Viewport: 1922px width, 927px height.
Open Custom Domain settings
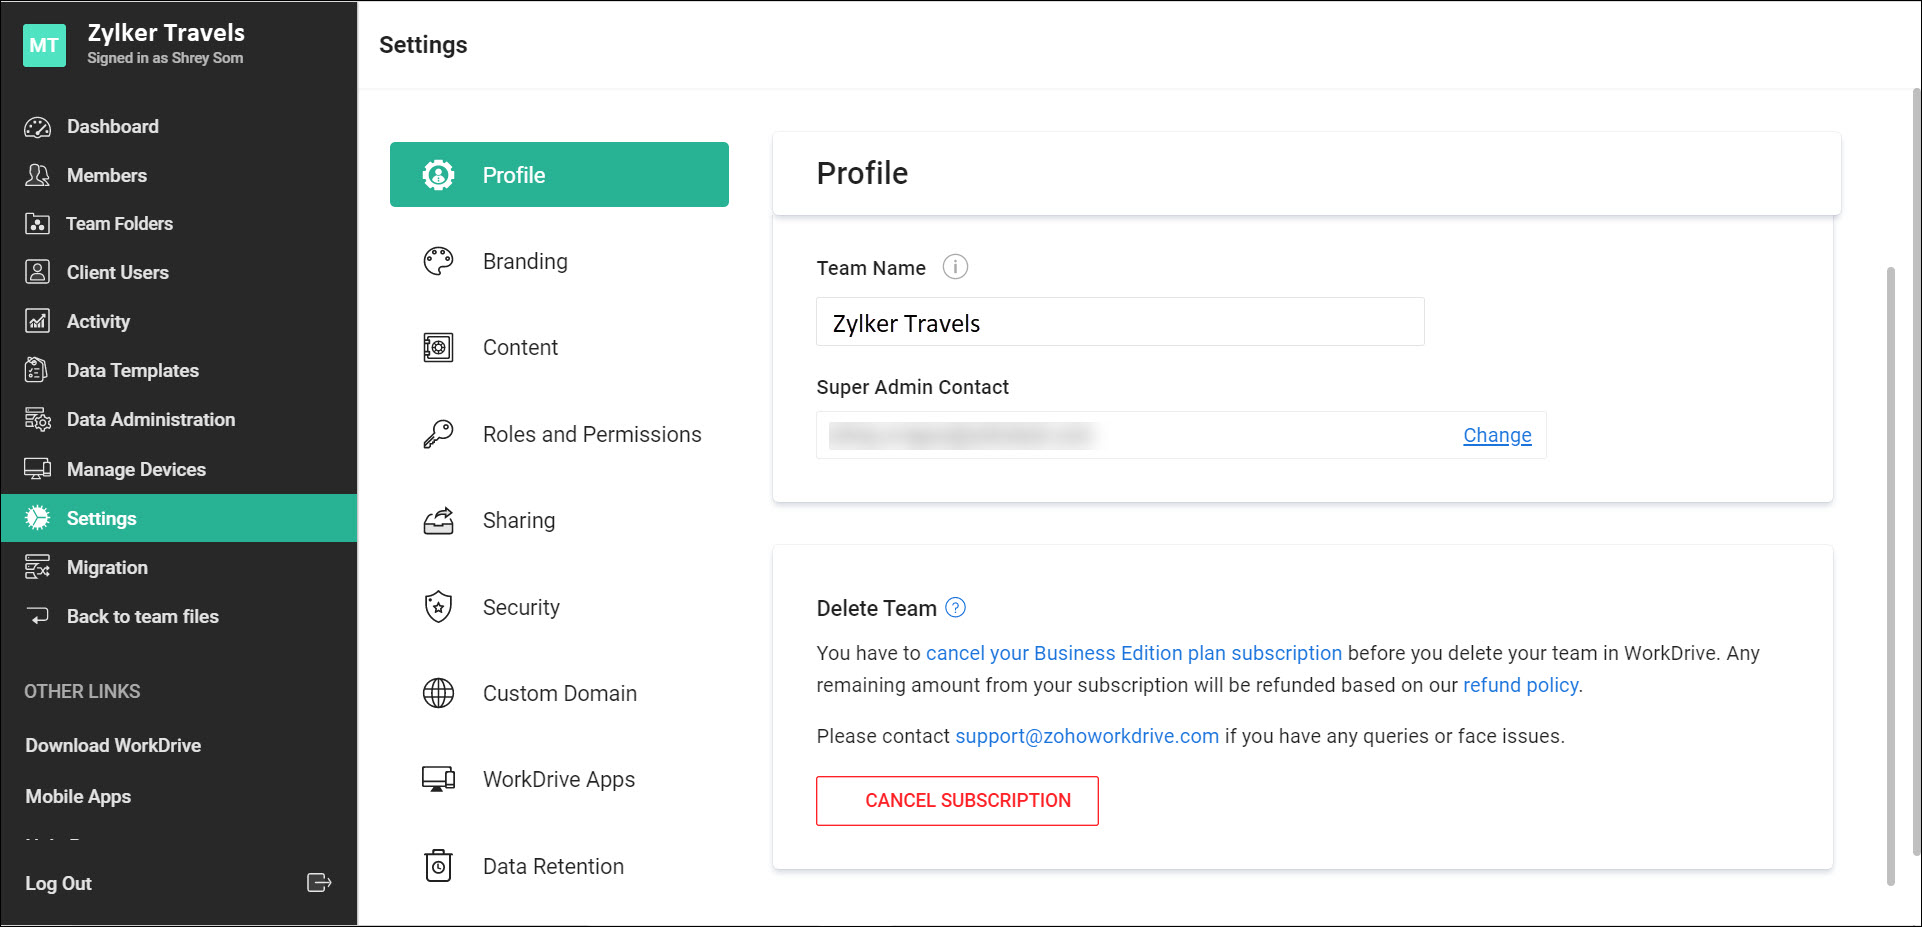tap(559, 693)
